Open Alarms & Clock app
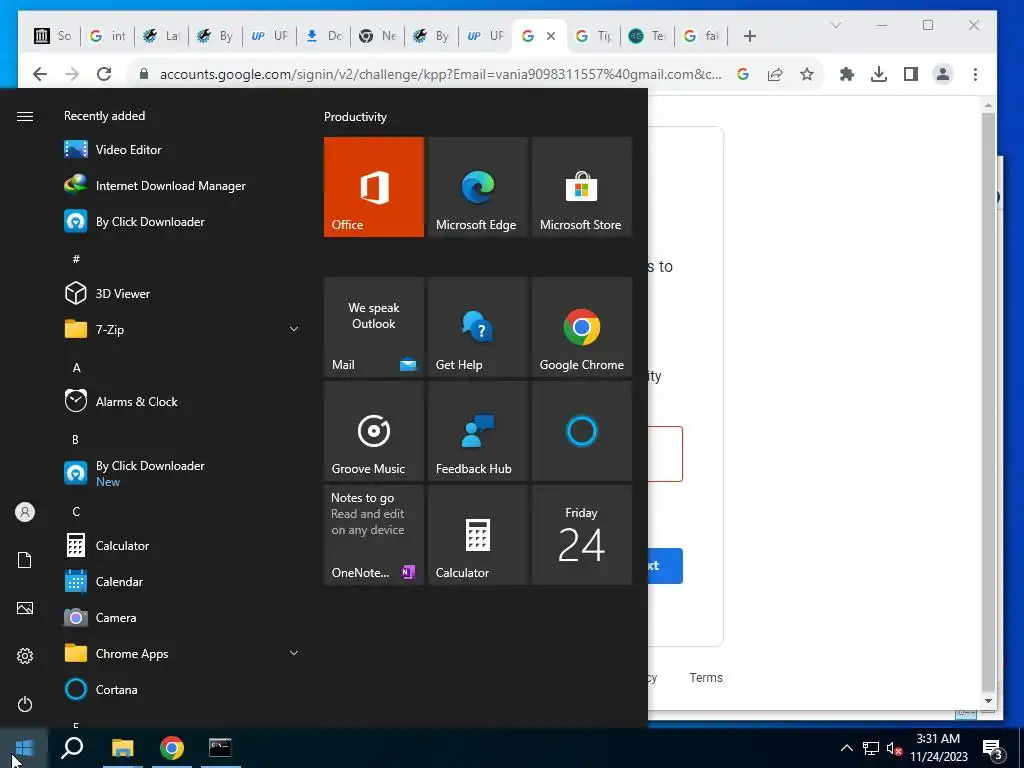 click(183, 402)
